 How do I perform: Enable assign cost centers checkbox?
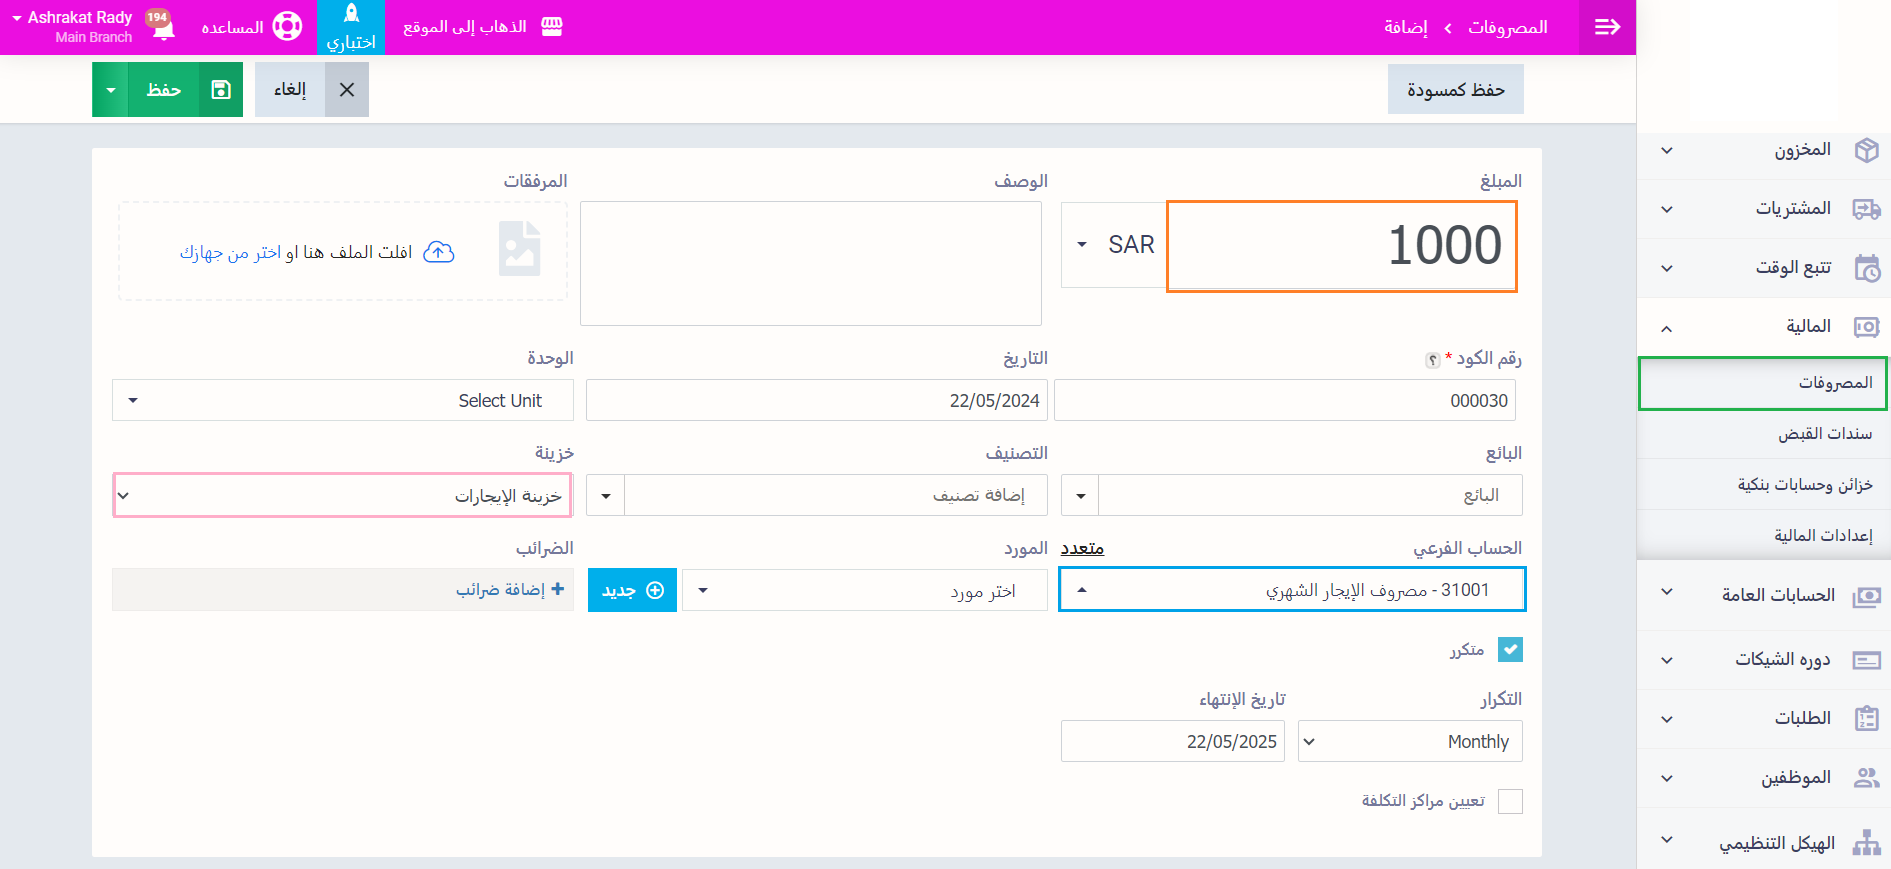pyautogui.click(x=1510, y=801)
